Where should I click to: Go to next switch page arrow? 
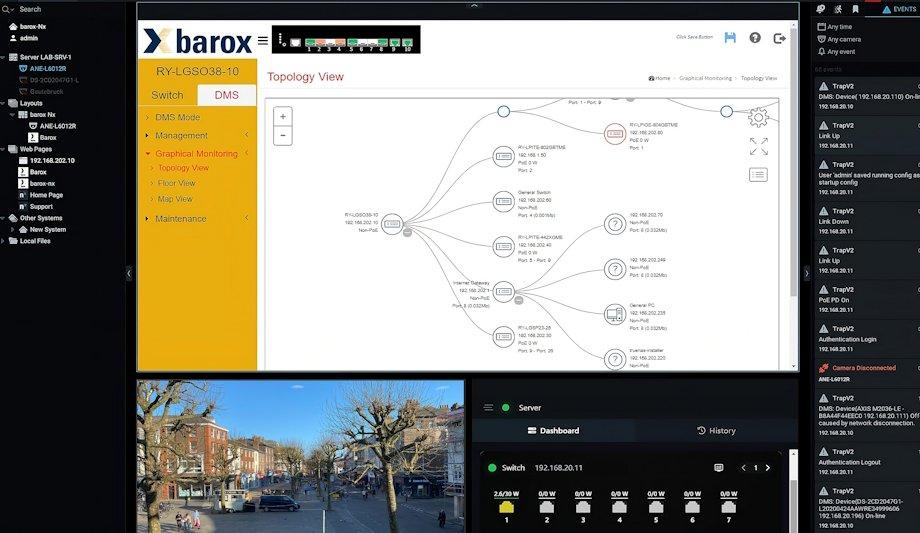(767, 468)
